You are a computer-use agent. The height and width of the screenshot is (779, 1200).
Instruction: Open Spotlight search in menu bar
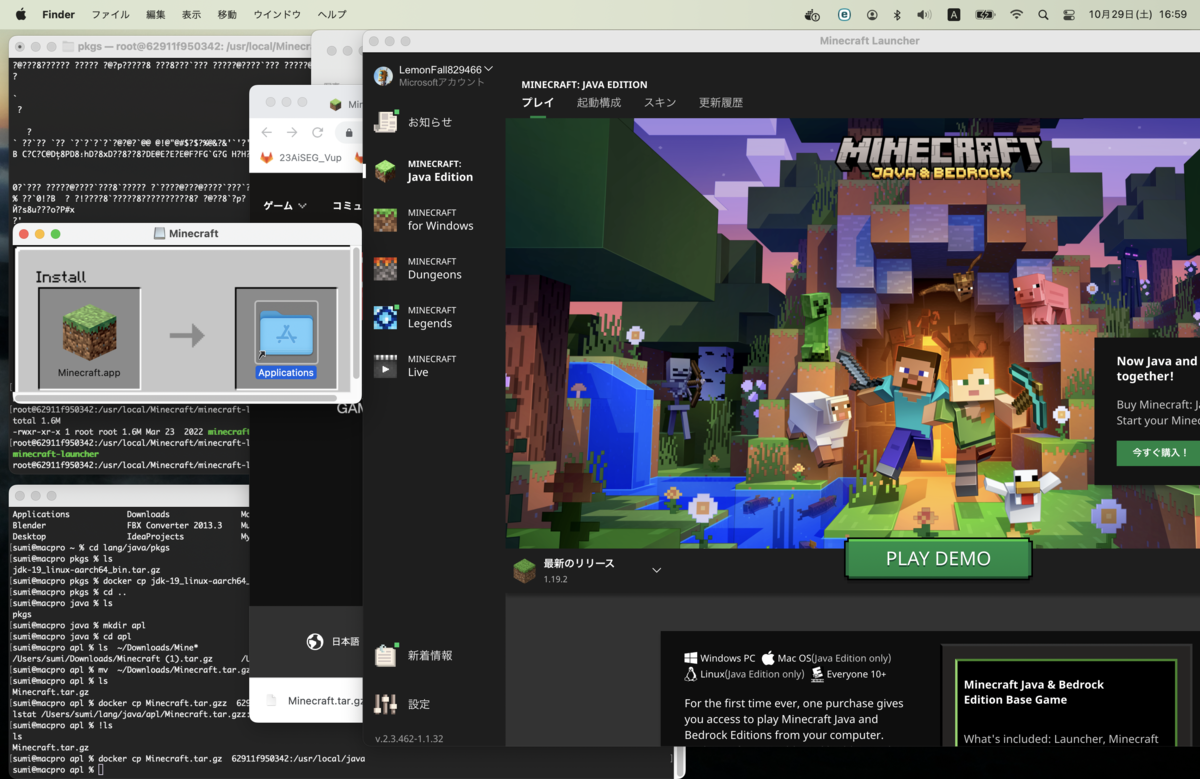pyautogui.click(x=1043, y=15)
